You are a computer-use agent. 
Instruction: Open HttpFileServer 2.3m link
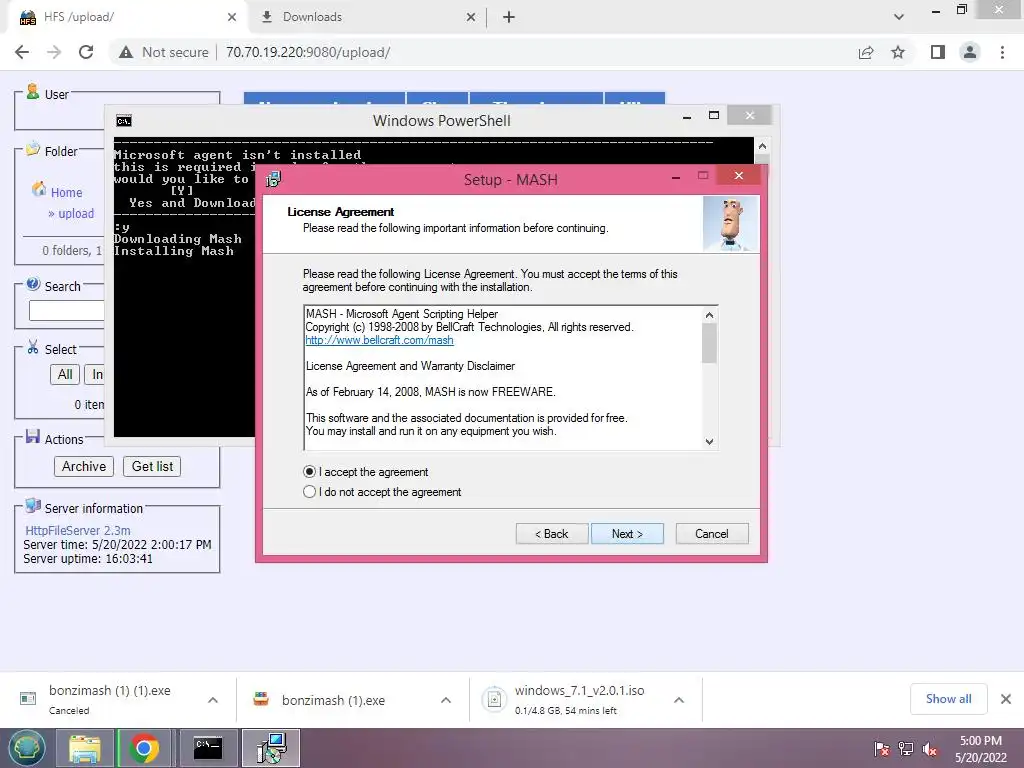(78, 530)
